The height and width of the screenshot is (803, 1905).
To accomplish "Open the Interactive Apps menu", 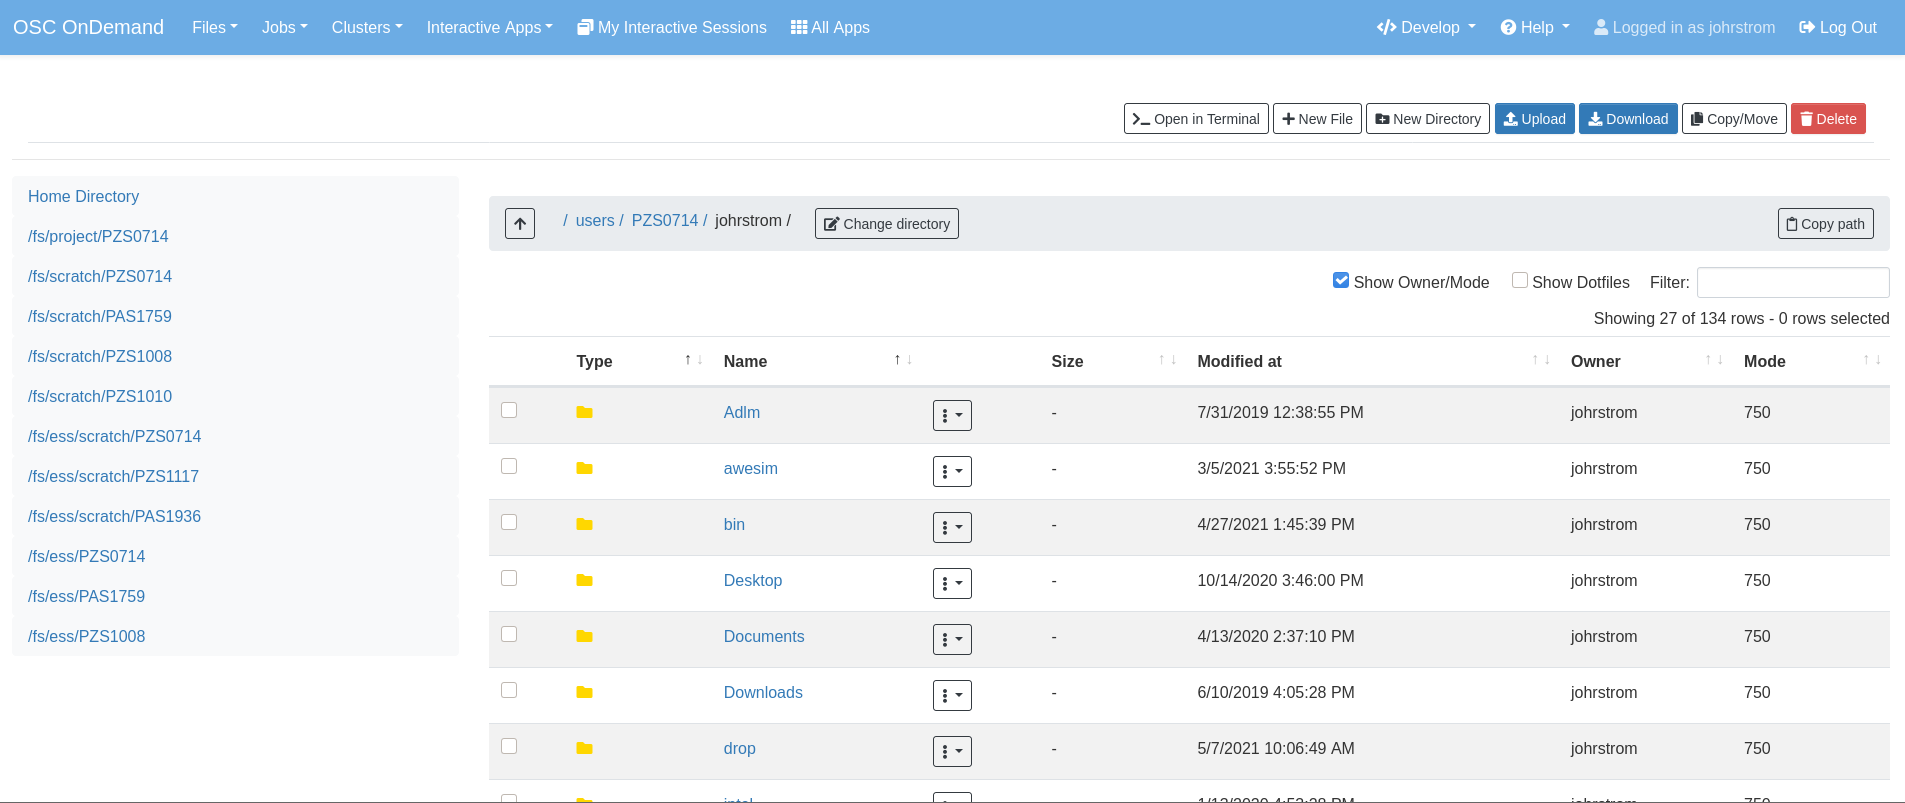I will tap(489, 28).
